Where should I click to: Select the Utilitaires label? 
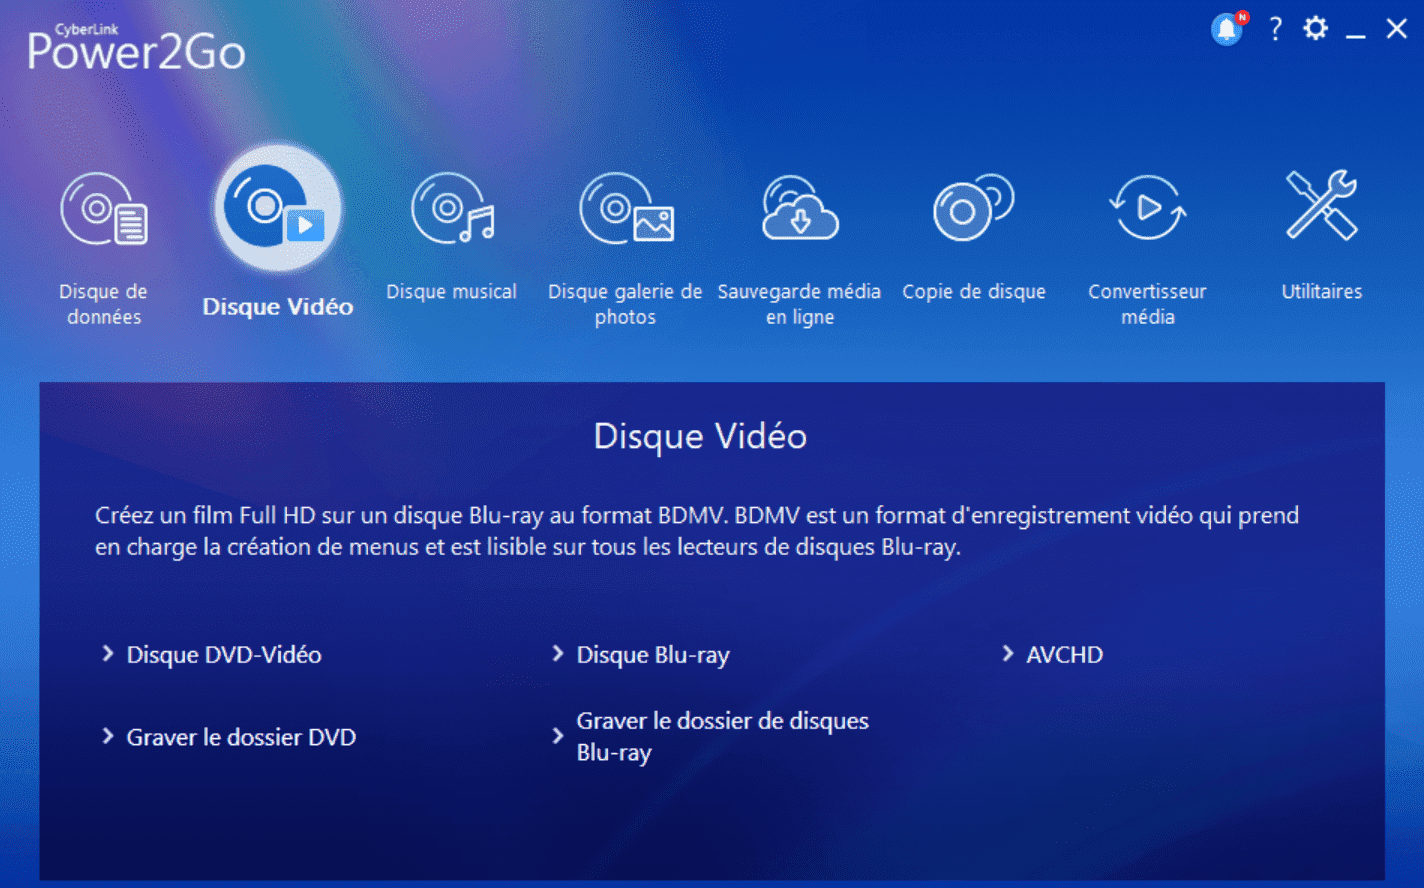click(1322, 292)
